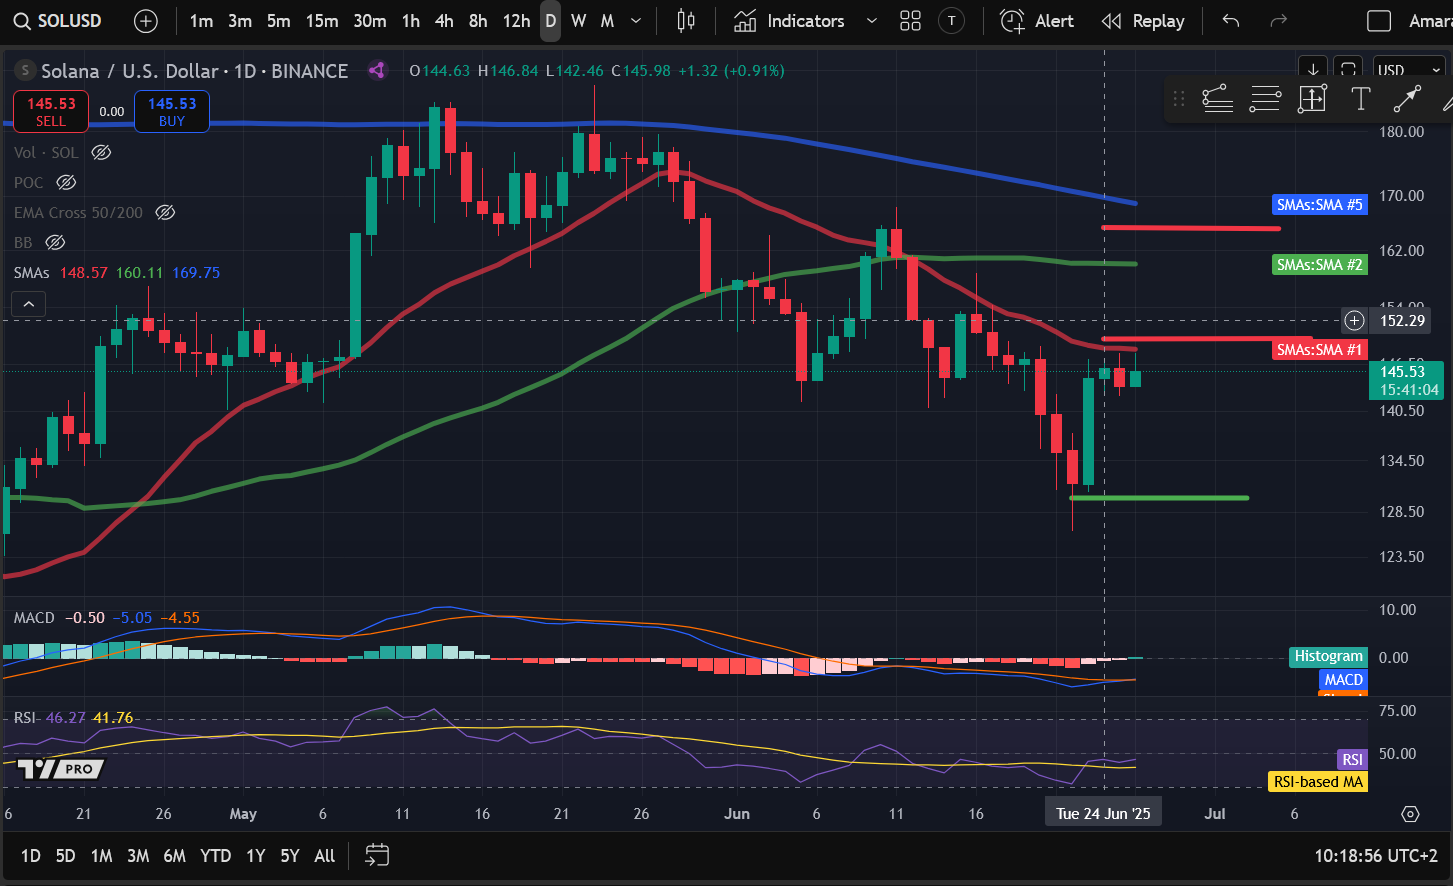Click Histogram label on MACD scale
The image size is (1453, 886).
point(1328,656)
